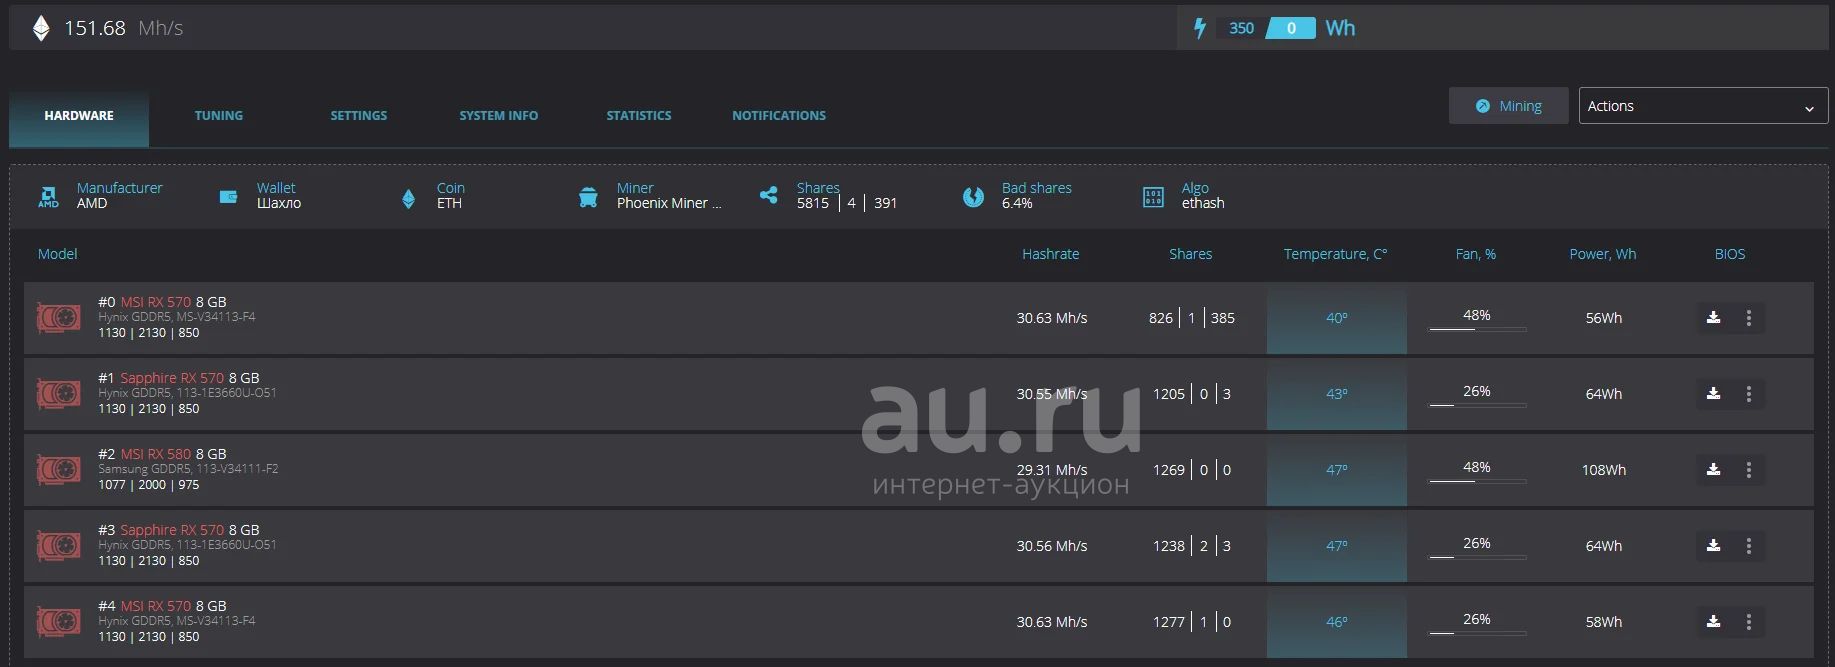Image resolution: width=1835 pixels, height=667 pixels.
Task: Click the Temperature, C° column header
Action: coord(1335,254)
